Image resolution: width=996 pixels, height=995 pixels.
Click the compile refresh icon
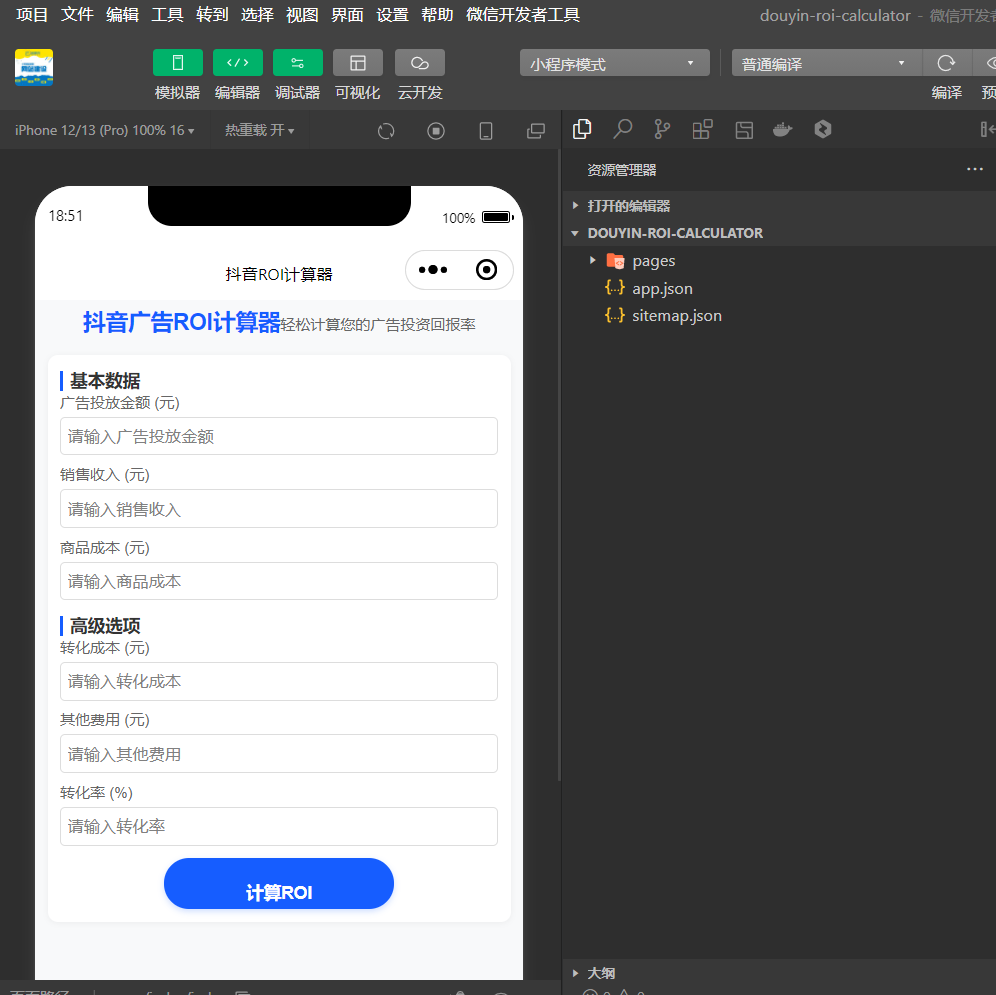click(x=946, y=63)
